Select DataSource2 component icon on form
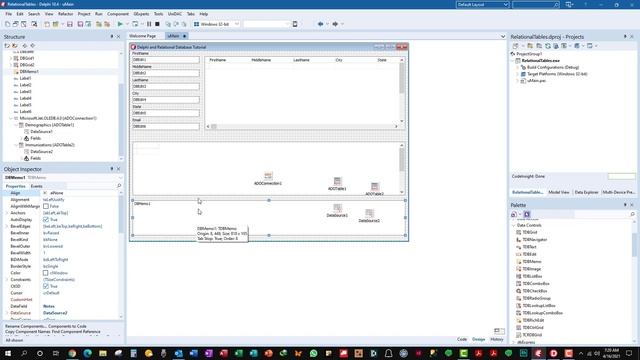This screenshot has height=360, width=640. (369, 213)
